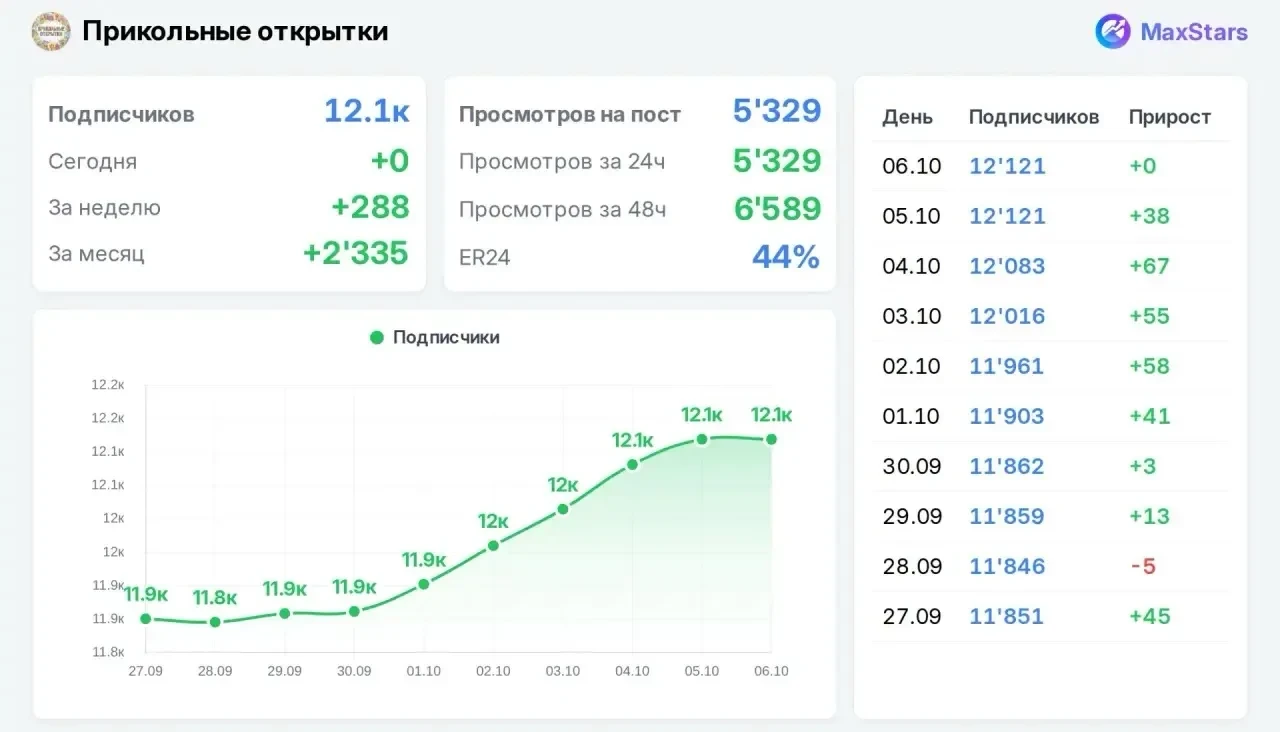The image size is (1280, 732).
Task: Click the chart data point for 01.10
Action: (424, 584)
